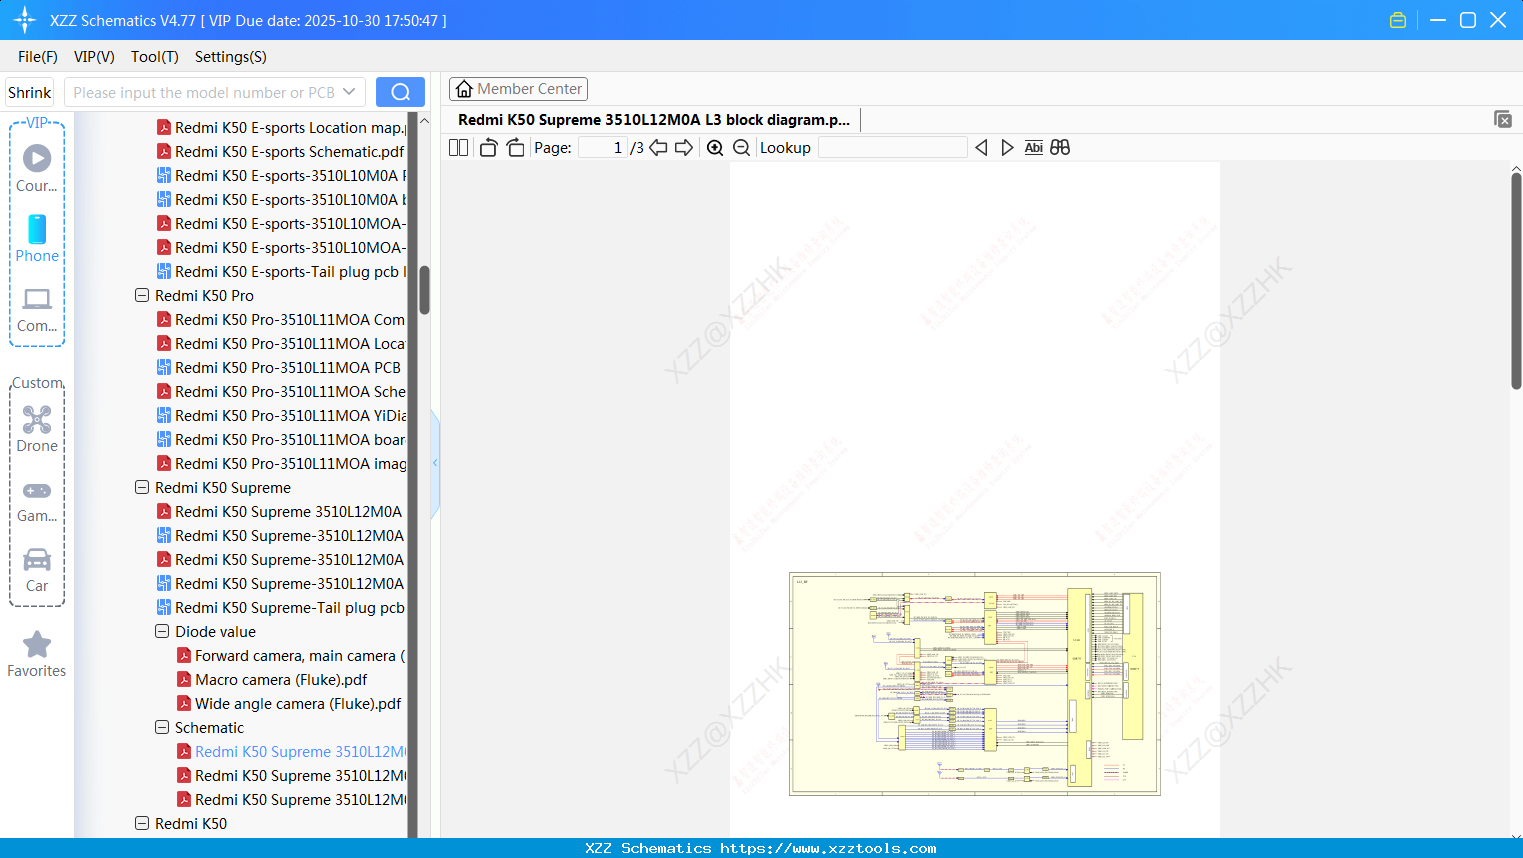Screen dimensions: 1523x858
Task: Open the Tool menu
Action: [154, 57]
